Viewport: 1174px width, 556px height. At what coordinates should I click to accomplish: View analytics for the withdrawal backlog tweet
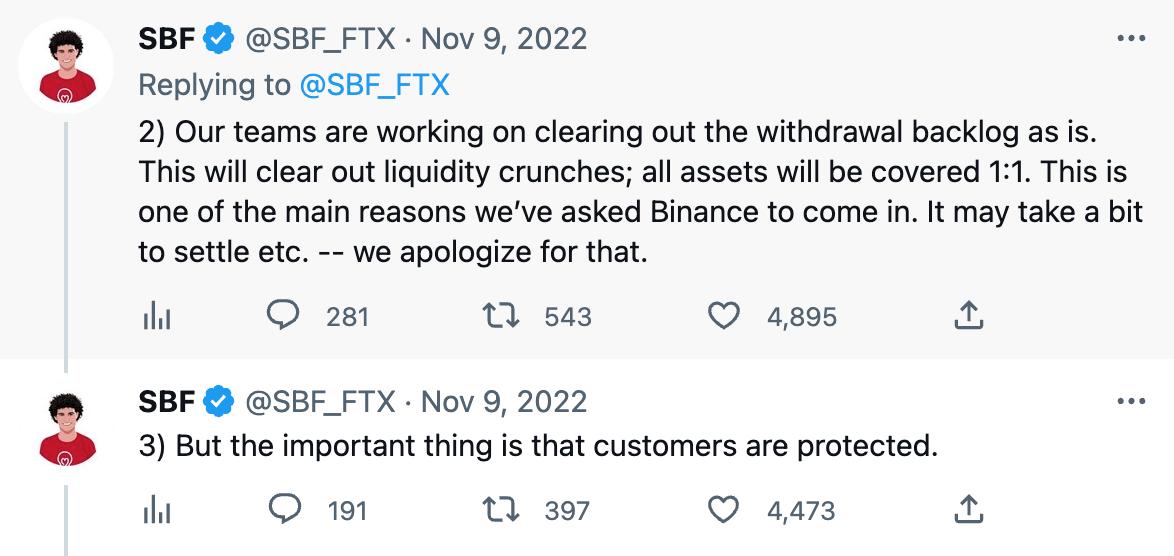click(156, 317)
